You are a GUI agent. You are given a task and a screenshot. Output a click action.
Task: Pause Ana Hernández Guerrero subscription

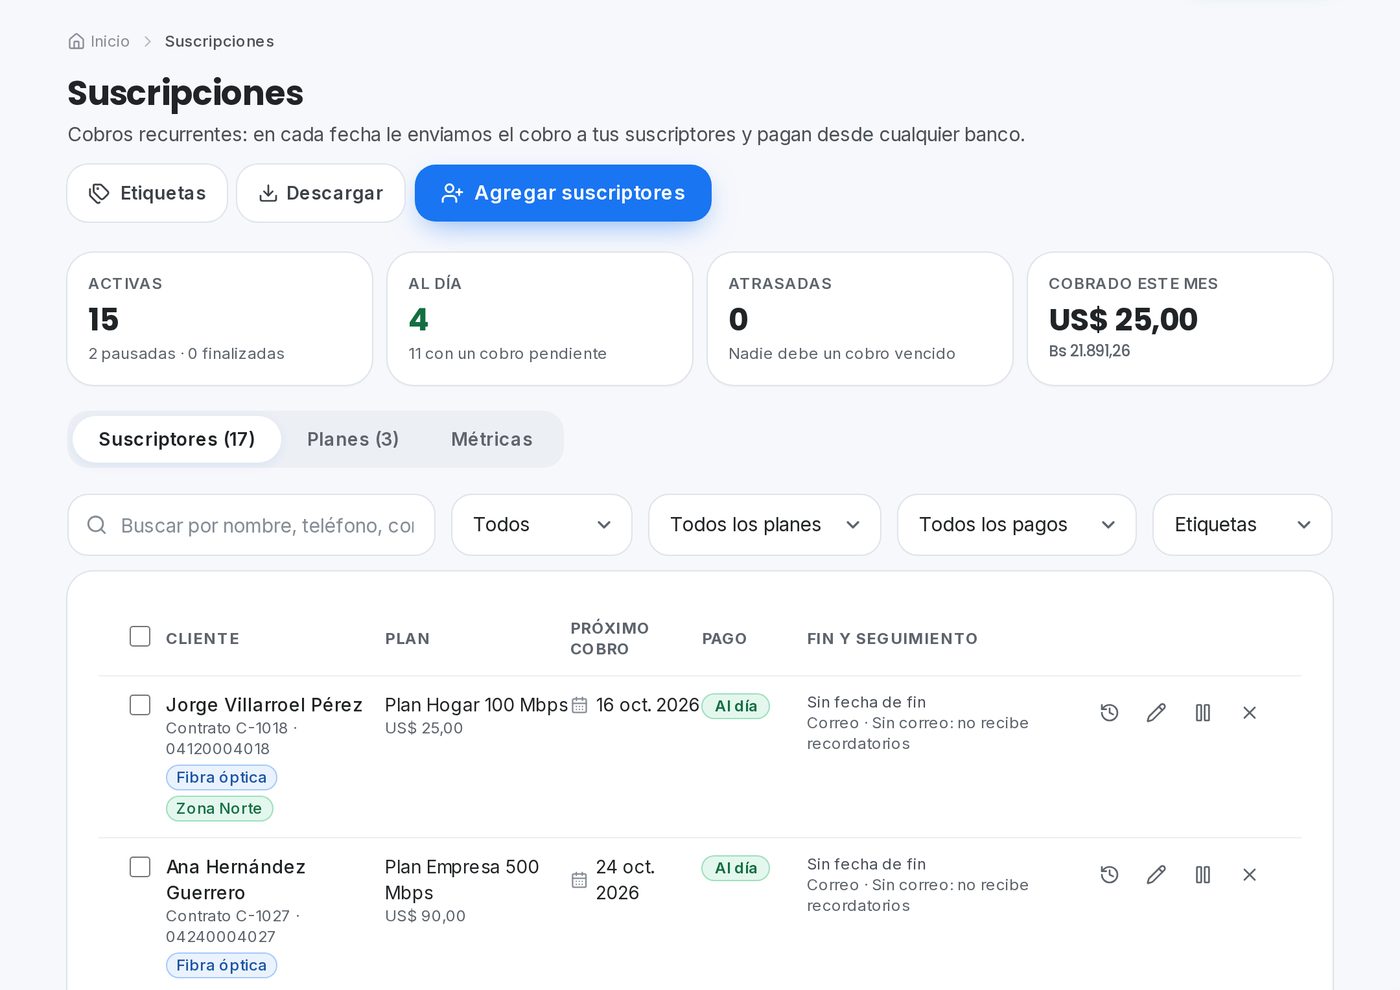pos(1203,875)
